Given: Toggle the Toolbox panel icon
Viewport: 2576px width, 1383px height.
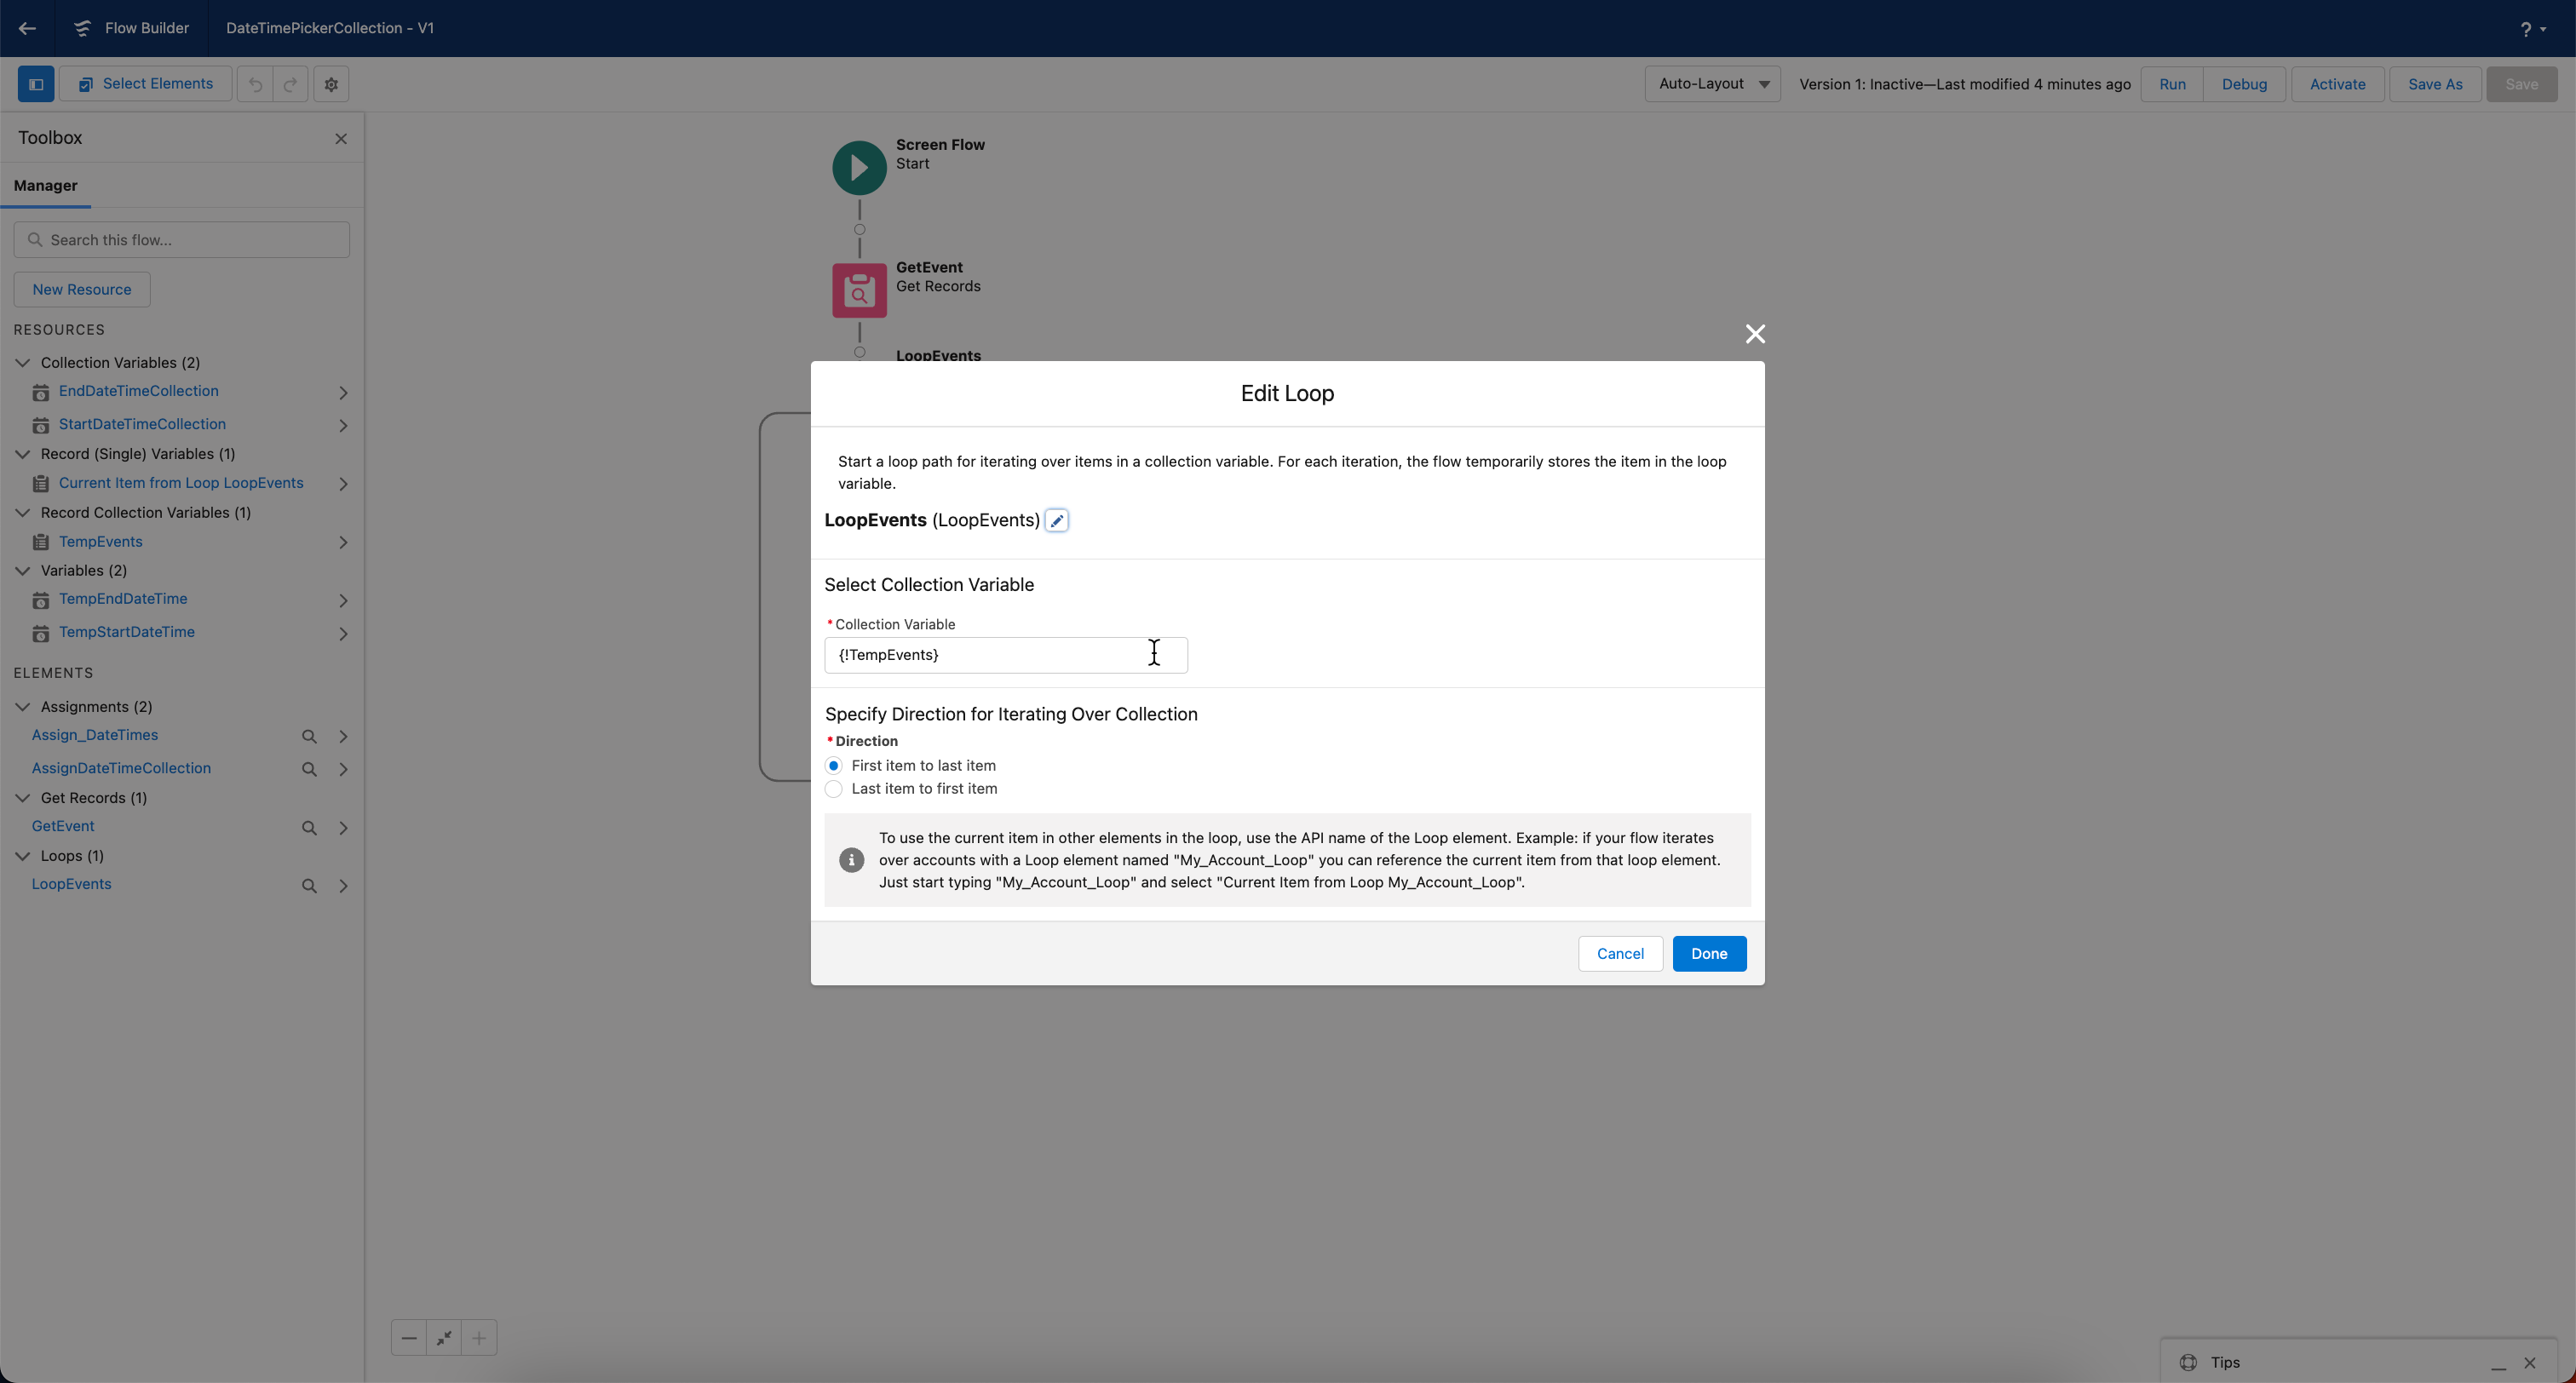Looking at the screenshot, I should pos(36,84).
